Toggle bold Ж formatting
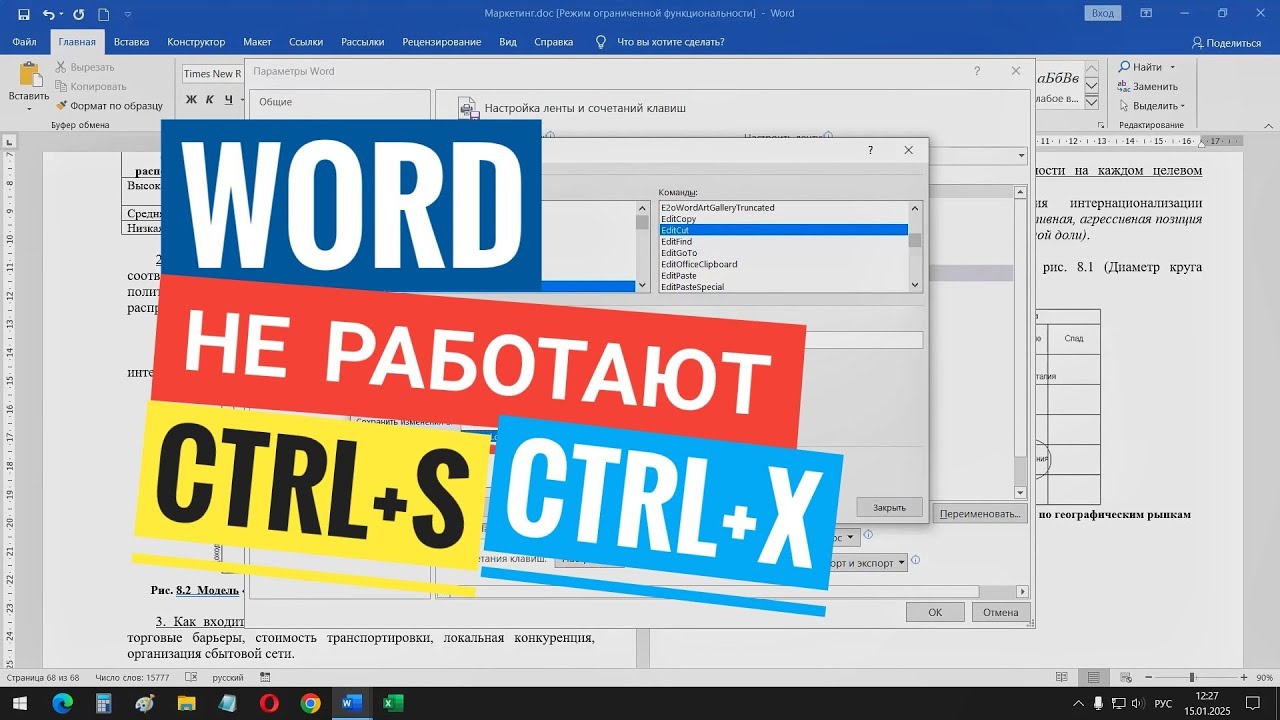1280x720 pixels. [x=190, y=99]
